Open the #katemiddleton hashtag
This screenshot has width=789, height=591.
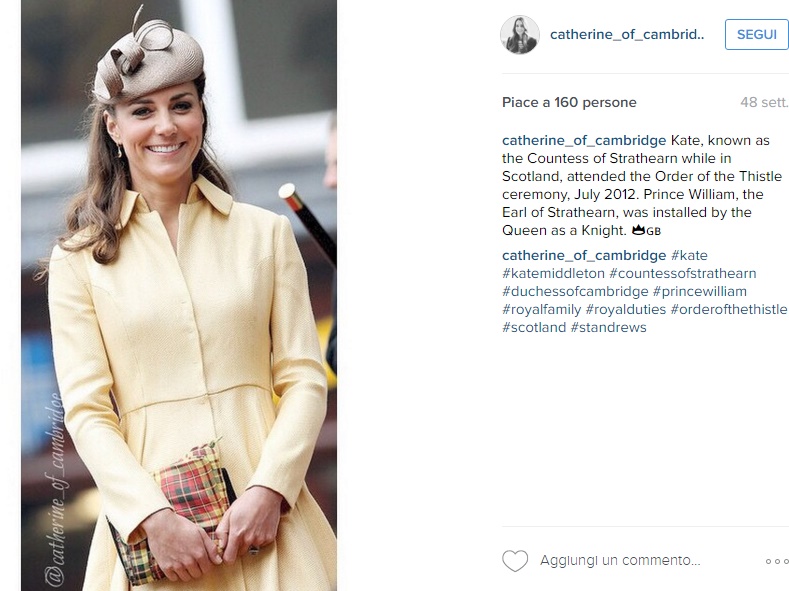(553, 273)
